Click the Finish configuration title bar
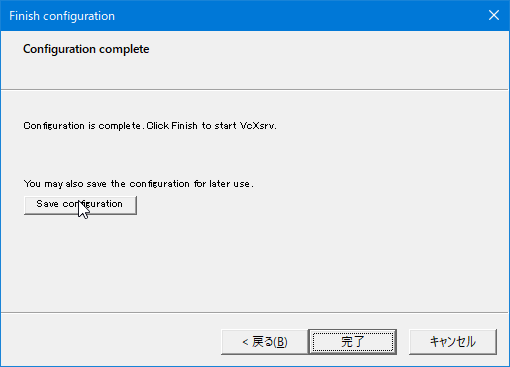Screen dimensions: 510x367 233,16
